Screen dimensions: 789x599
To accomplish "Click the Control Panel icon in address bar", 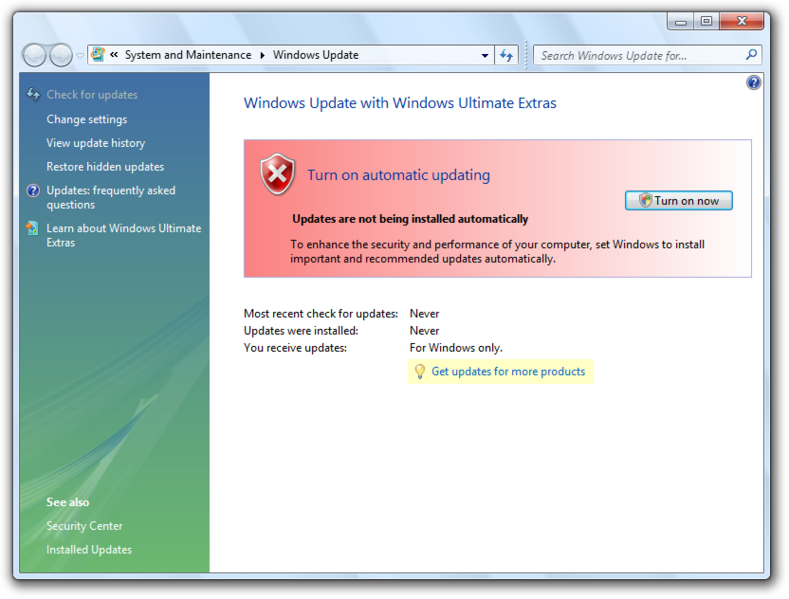I will click(x=98, y=54).
